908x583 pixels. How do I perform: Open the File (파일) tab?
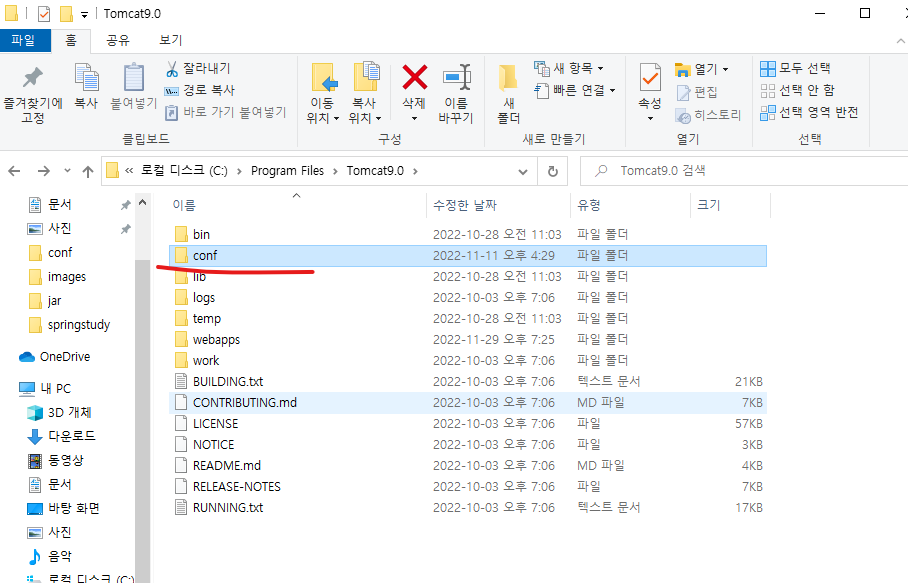(x=24, y=41)
